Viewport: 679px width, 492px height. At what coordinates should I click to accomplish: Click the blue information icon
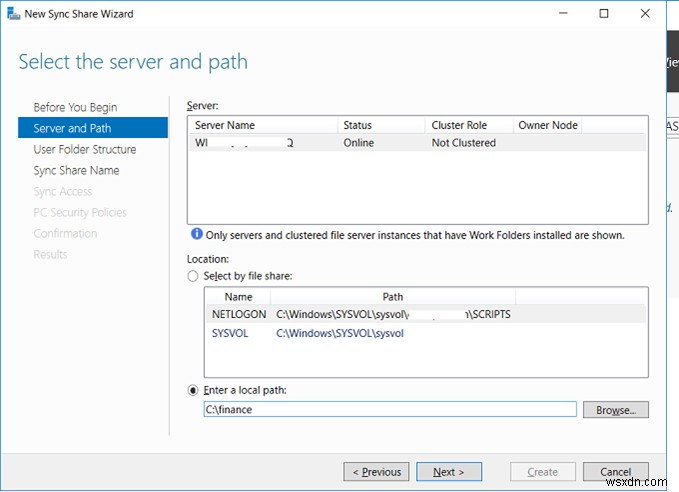[196, 235]
